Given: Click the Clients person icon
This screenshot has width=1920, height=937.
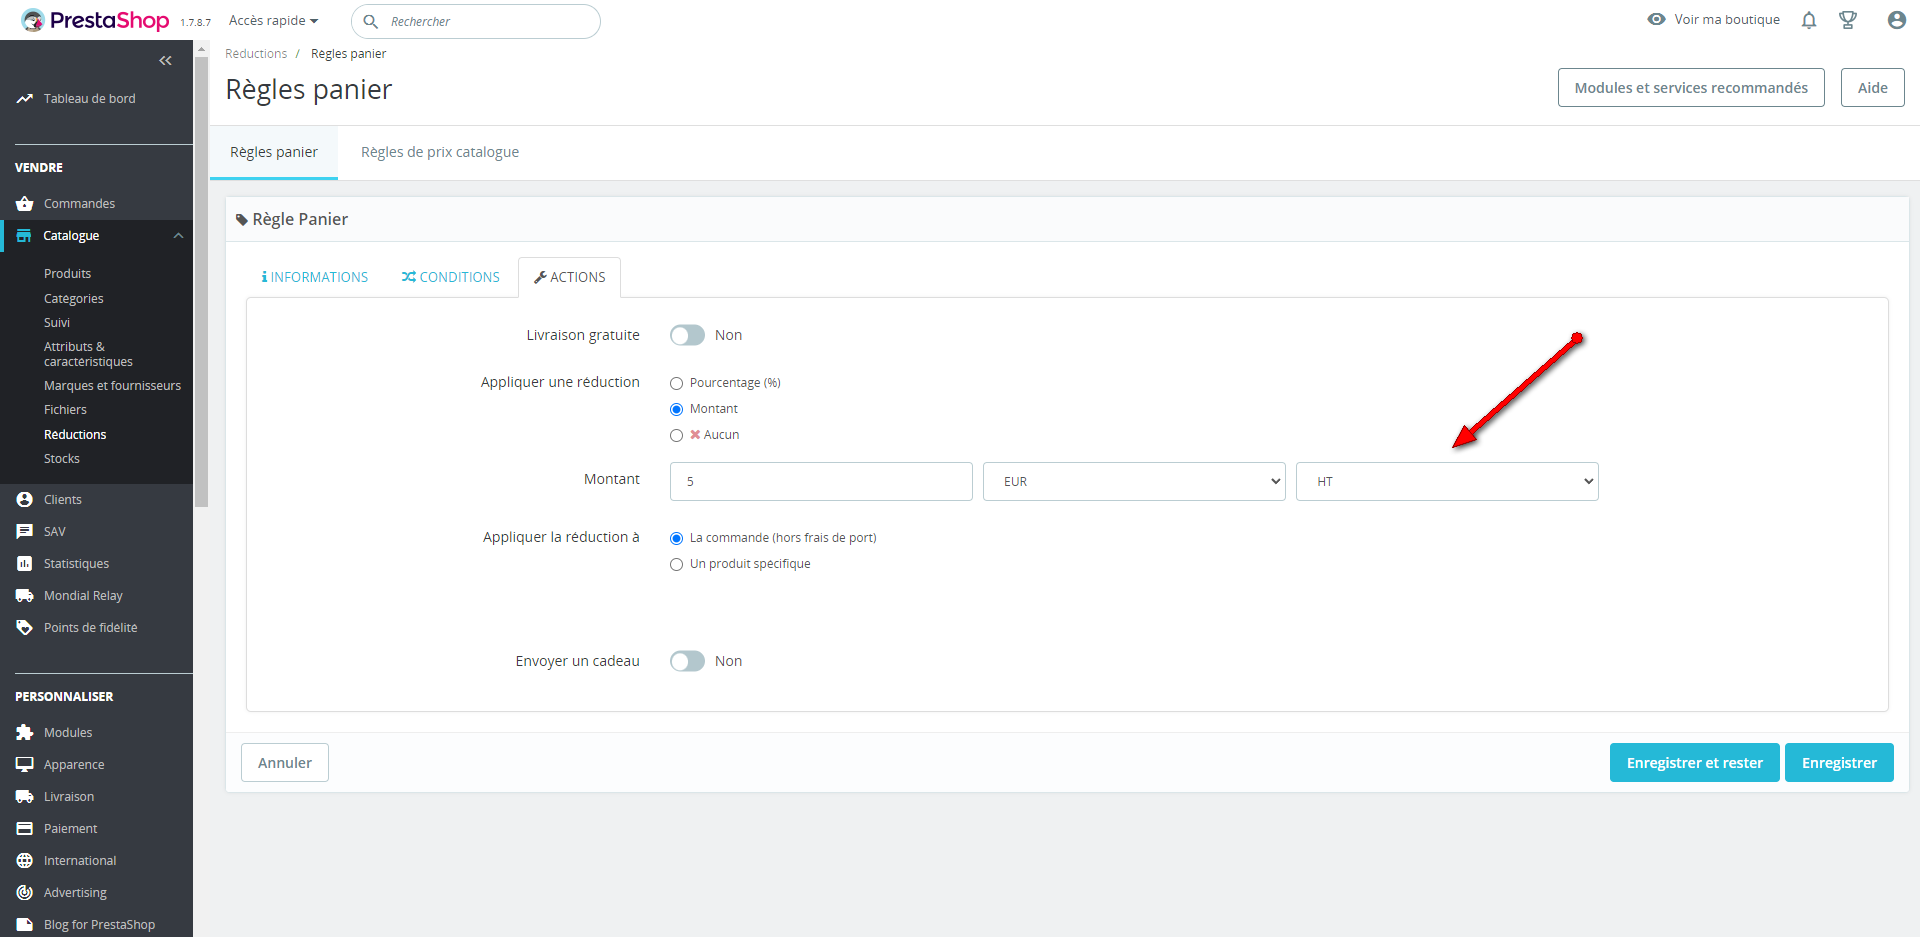Looking at the screenshot, I should pos(25,500).
